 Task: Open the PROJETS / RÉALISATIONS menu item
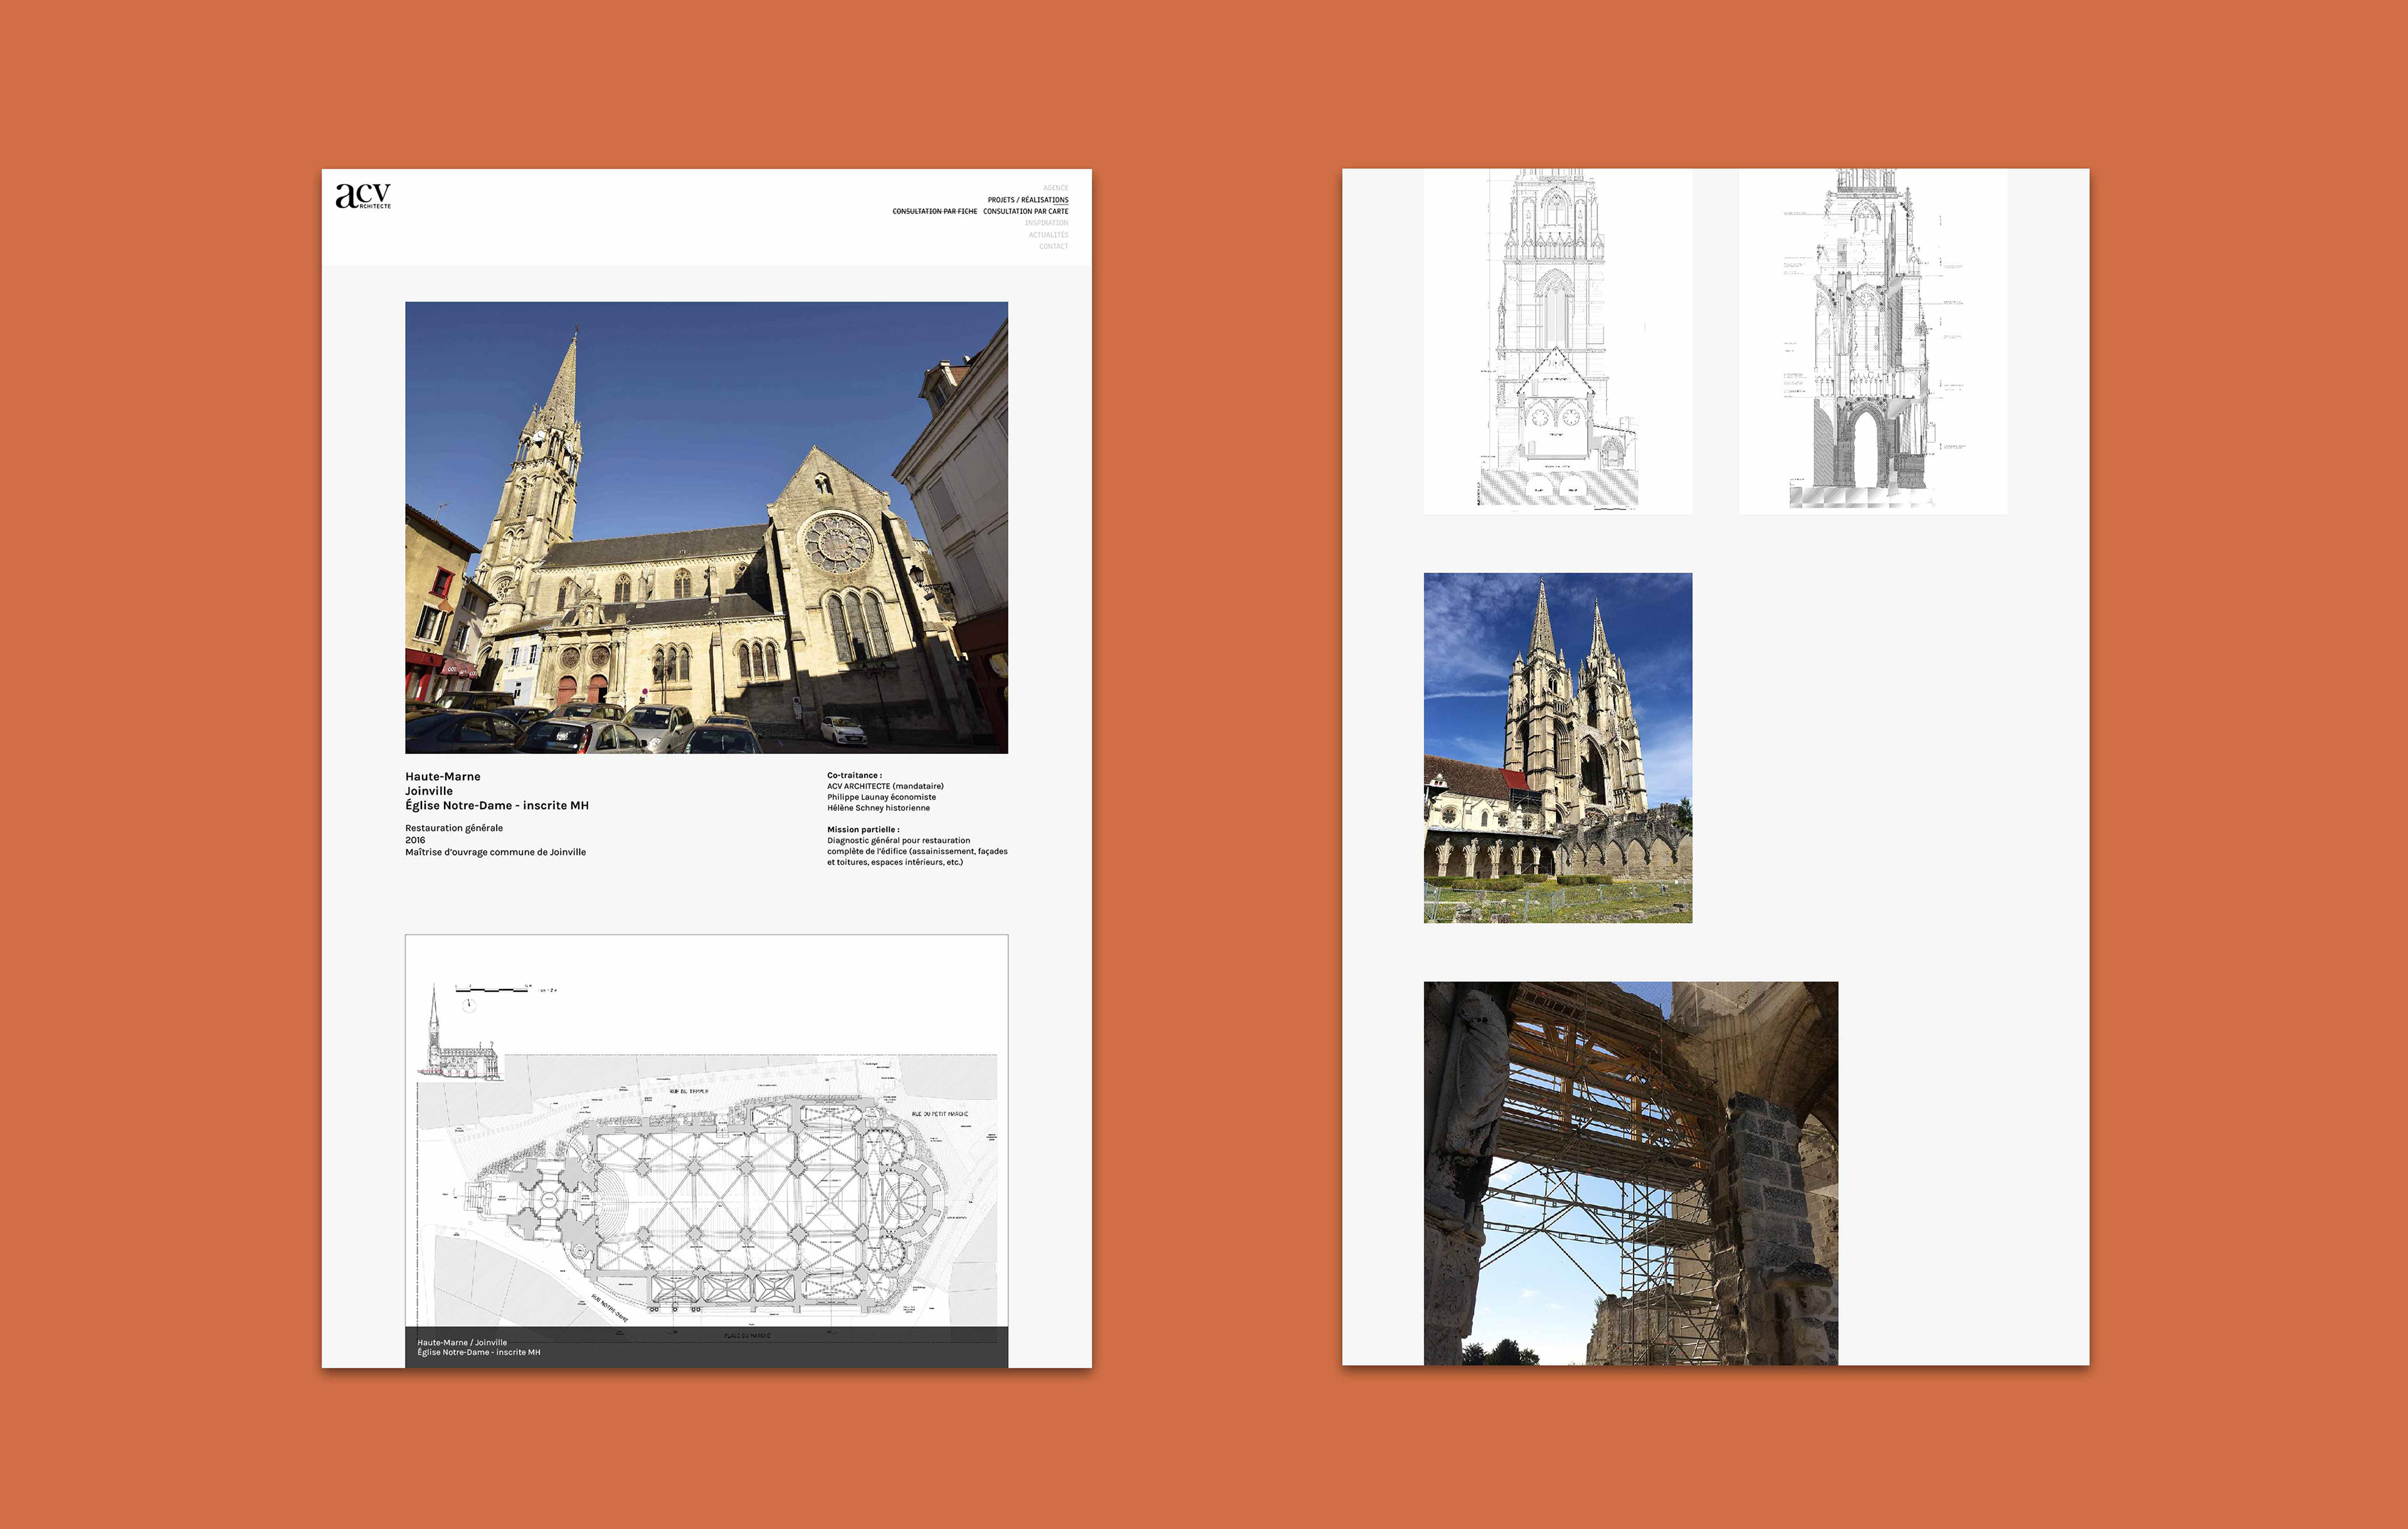1028,200
